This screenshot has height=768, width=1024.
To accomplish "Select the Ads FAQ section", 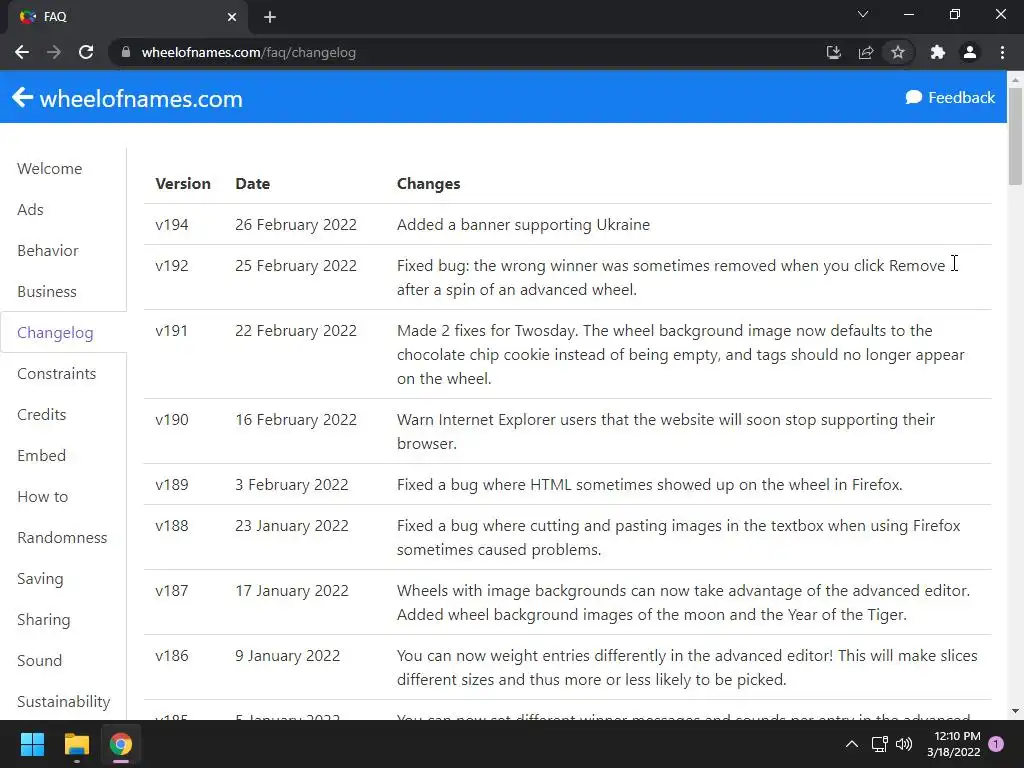I will (x=30, y=210).
